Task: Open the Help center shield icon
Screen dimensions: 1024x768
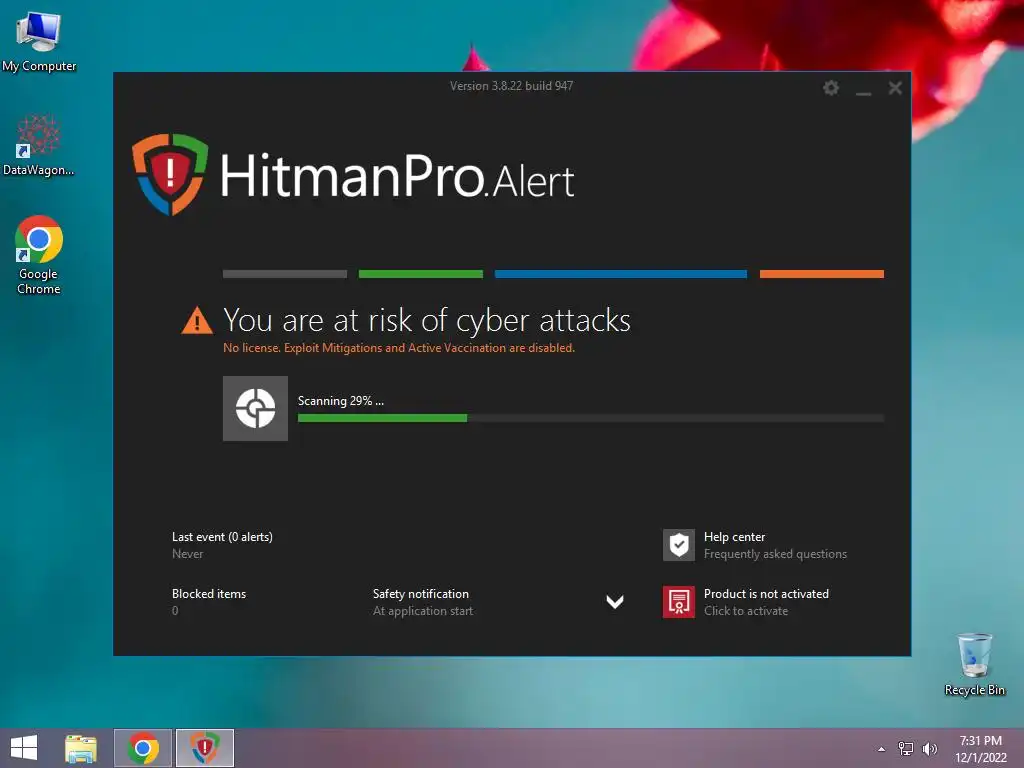Action: click(x=679, y=545)
